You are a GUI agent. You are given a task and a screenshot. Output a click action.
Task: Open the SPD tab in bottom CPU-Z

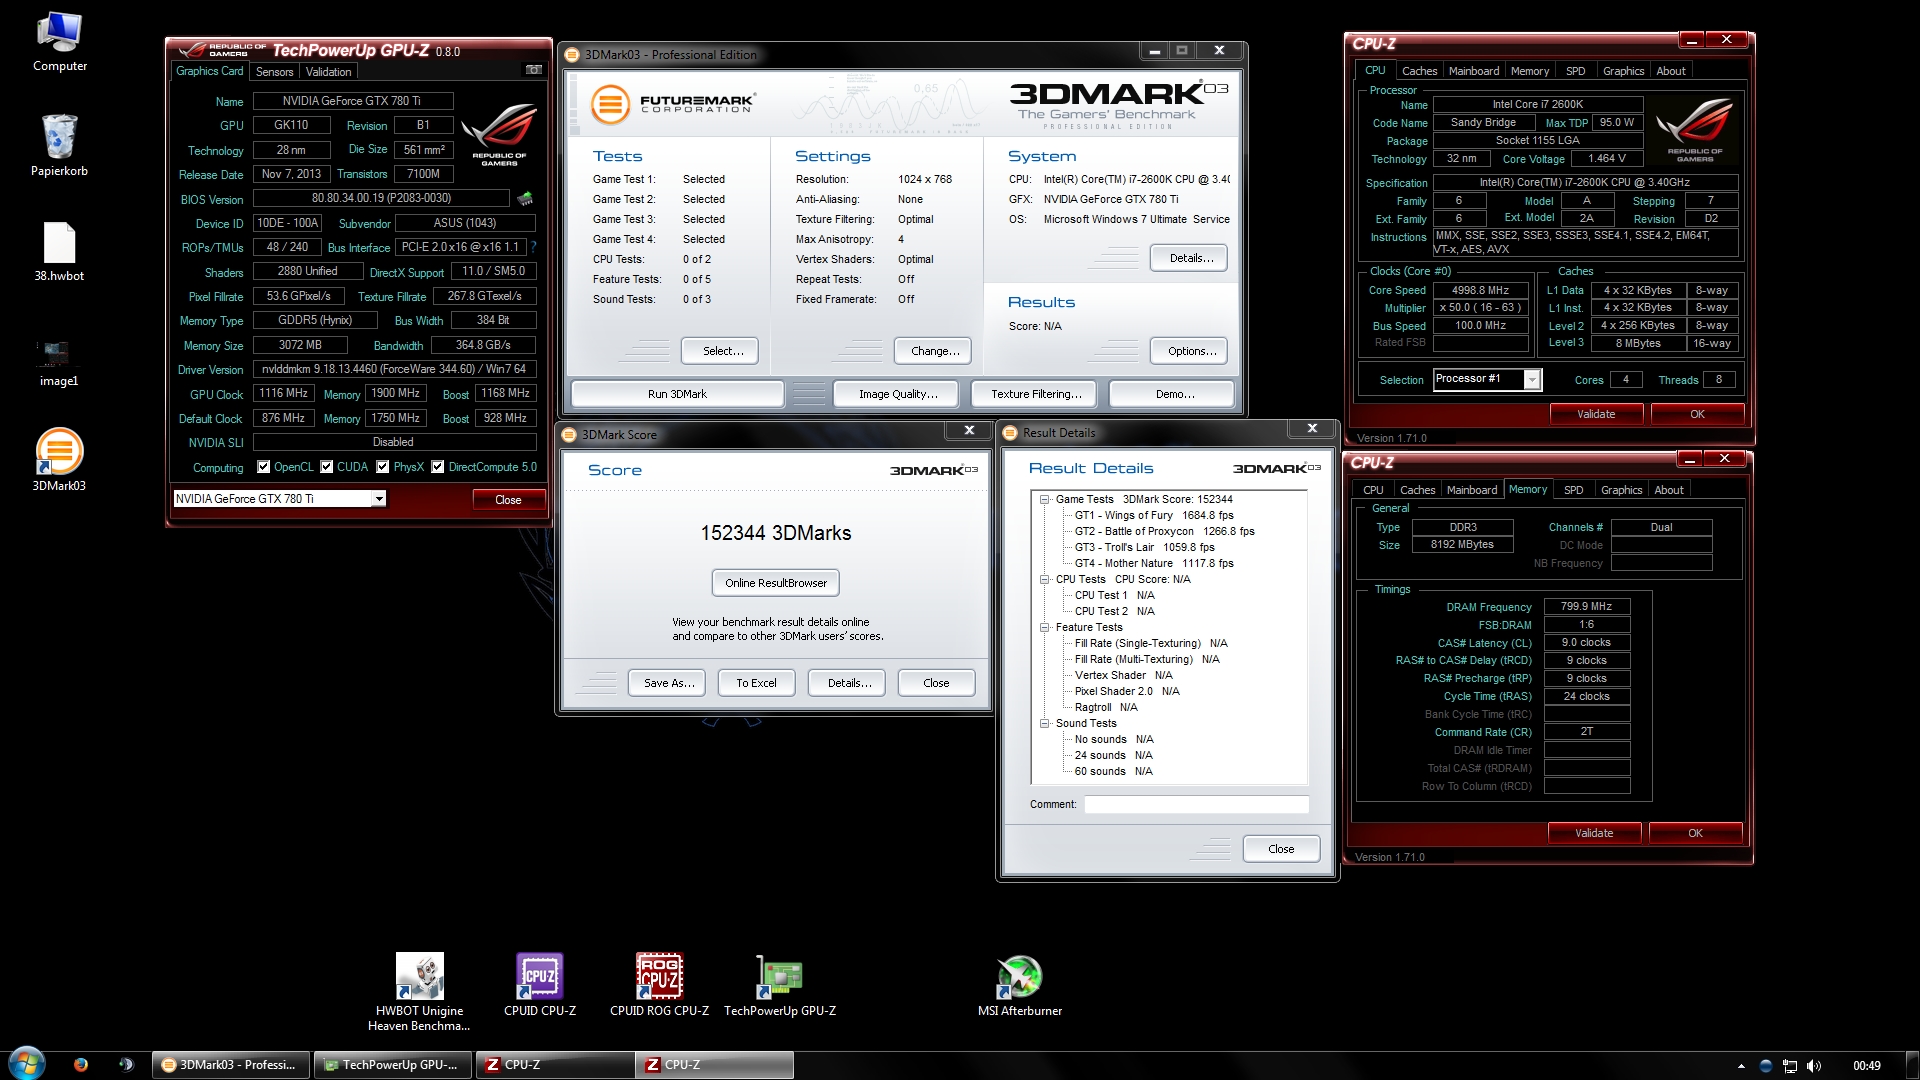click(1573, 490)
